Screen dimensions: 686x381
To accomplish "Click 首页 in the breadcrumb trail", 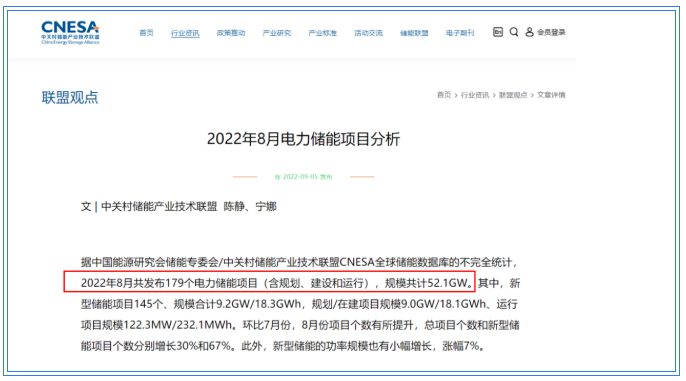I will click(x=444, y=95).
